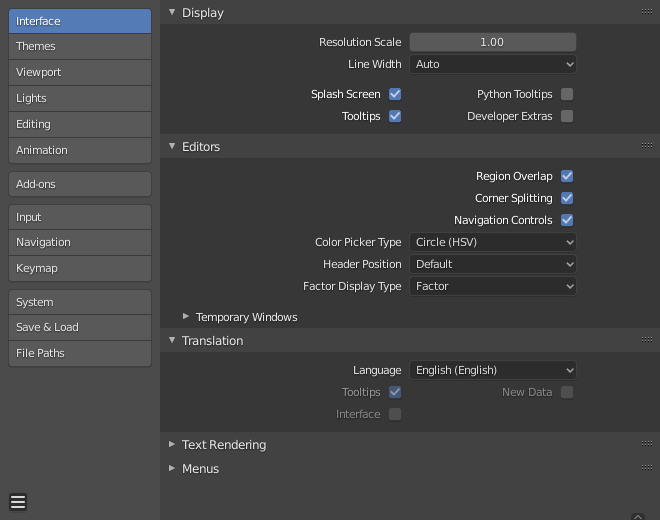Switch to the Viewport tab

(x=80, y=72)
